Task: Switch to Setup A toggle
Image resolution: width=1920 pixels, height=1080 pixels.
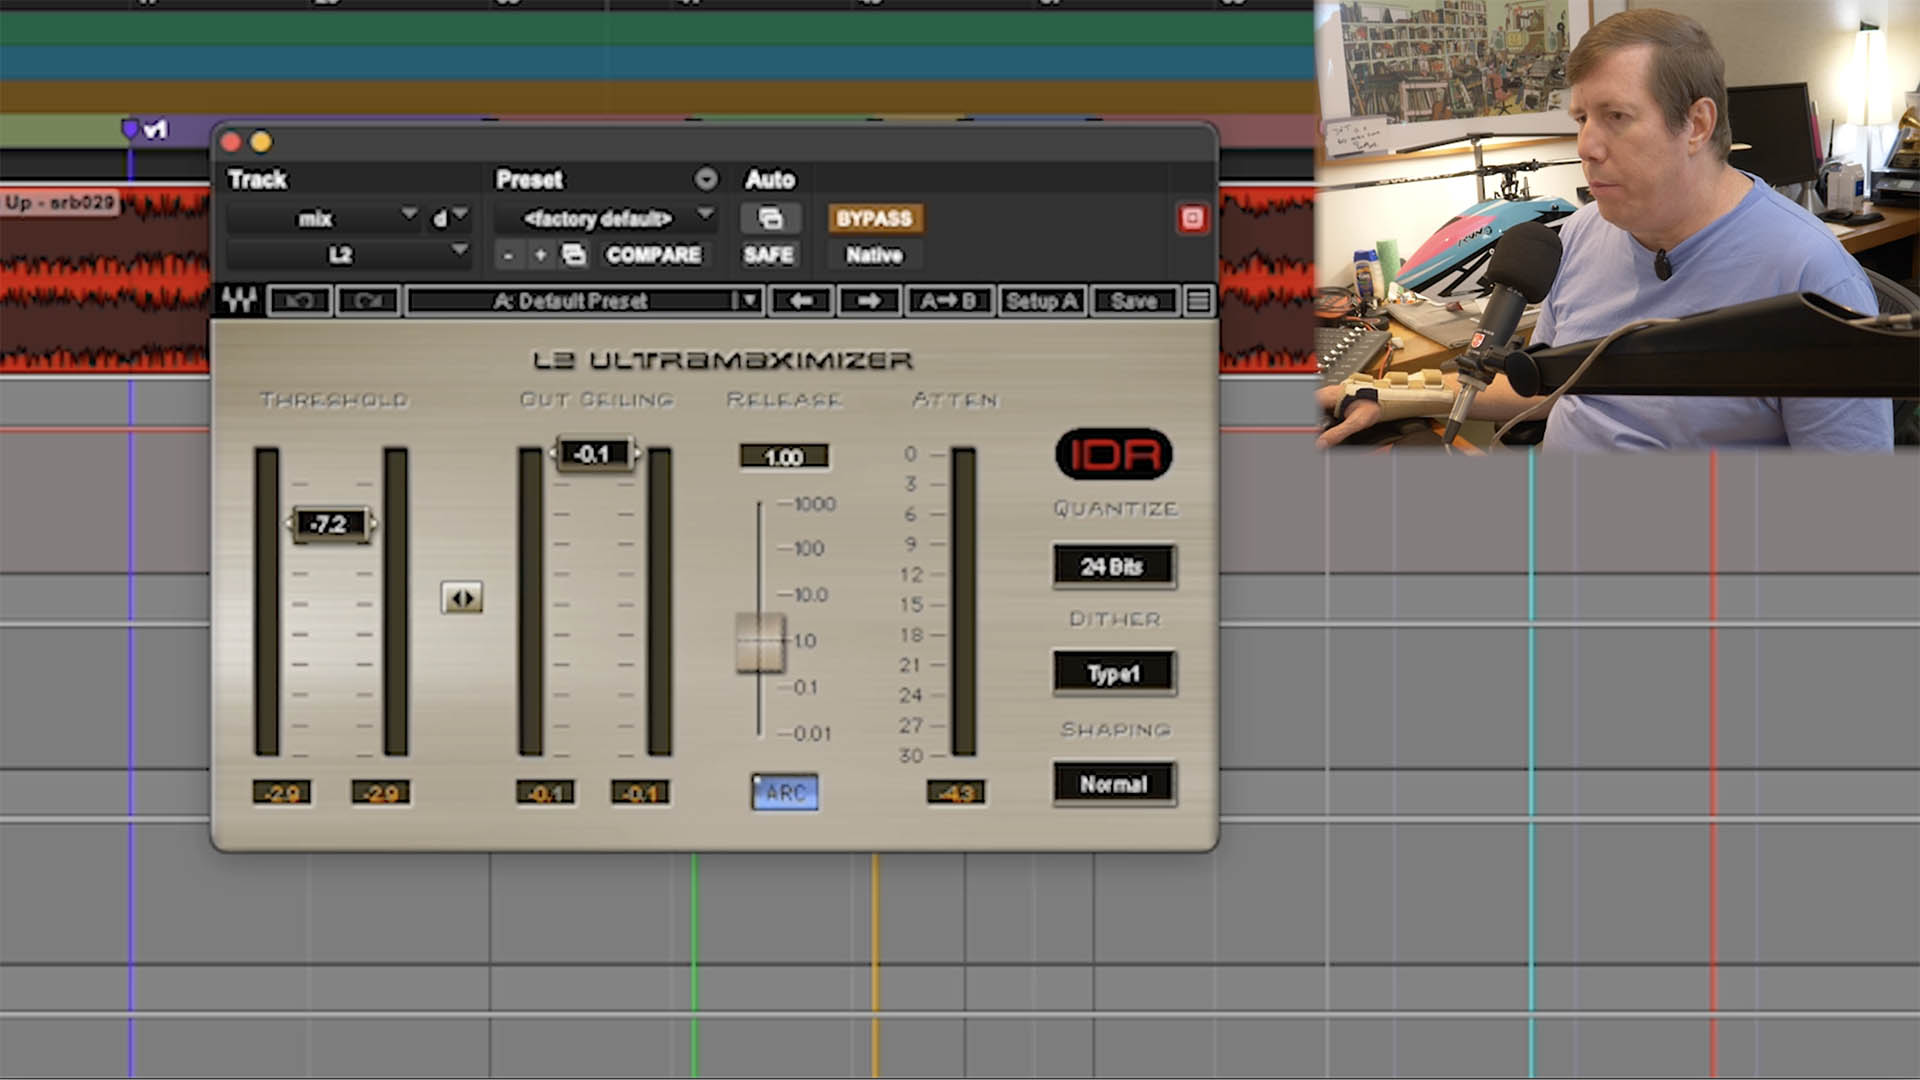Action: click(x=1042, y=301)
